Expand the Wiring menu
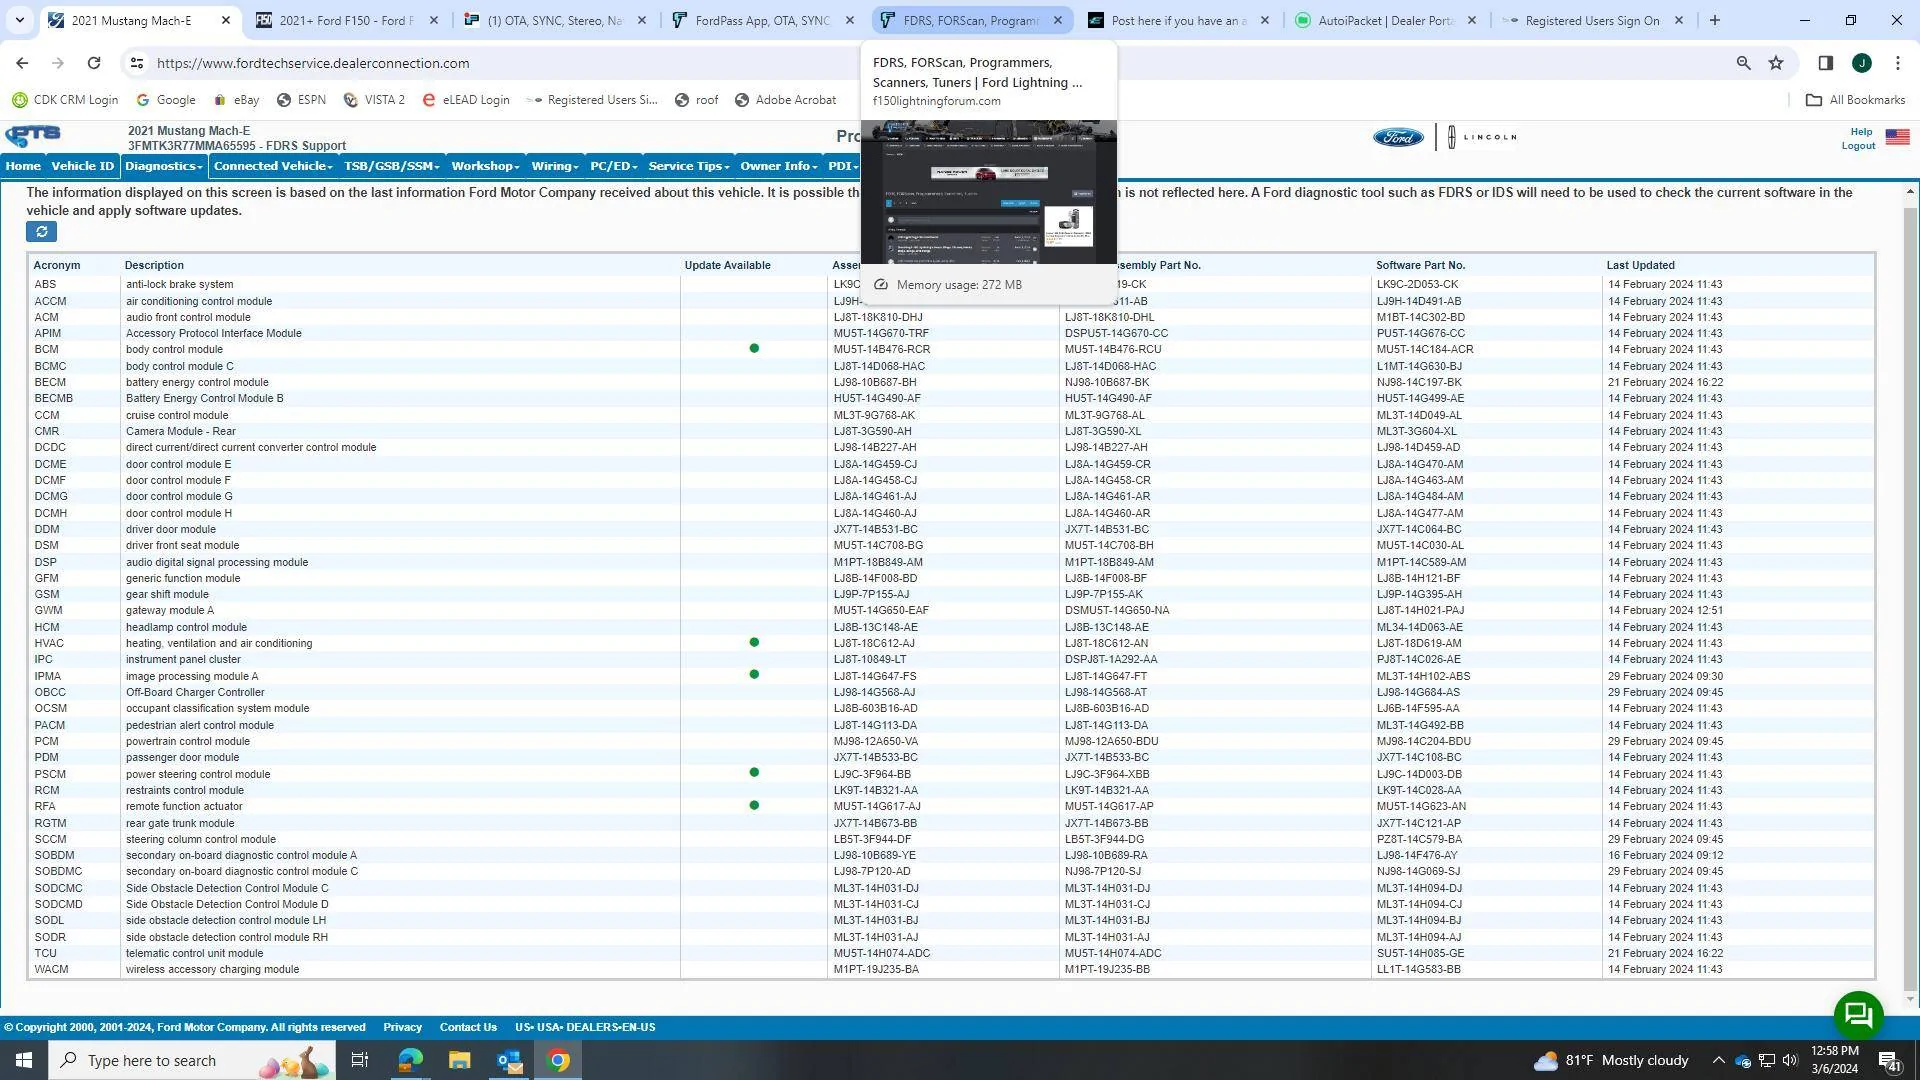The width and height of the screenshot is (1920, 1080). point(555,166)
